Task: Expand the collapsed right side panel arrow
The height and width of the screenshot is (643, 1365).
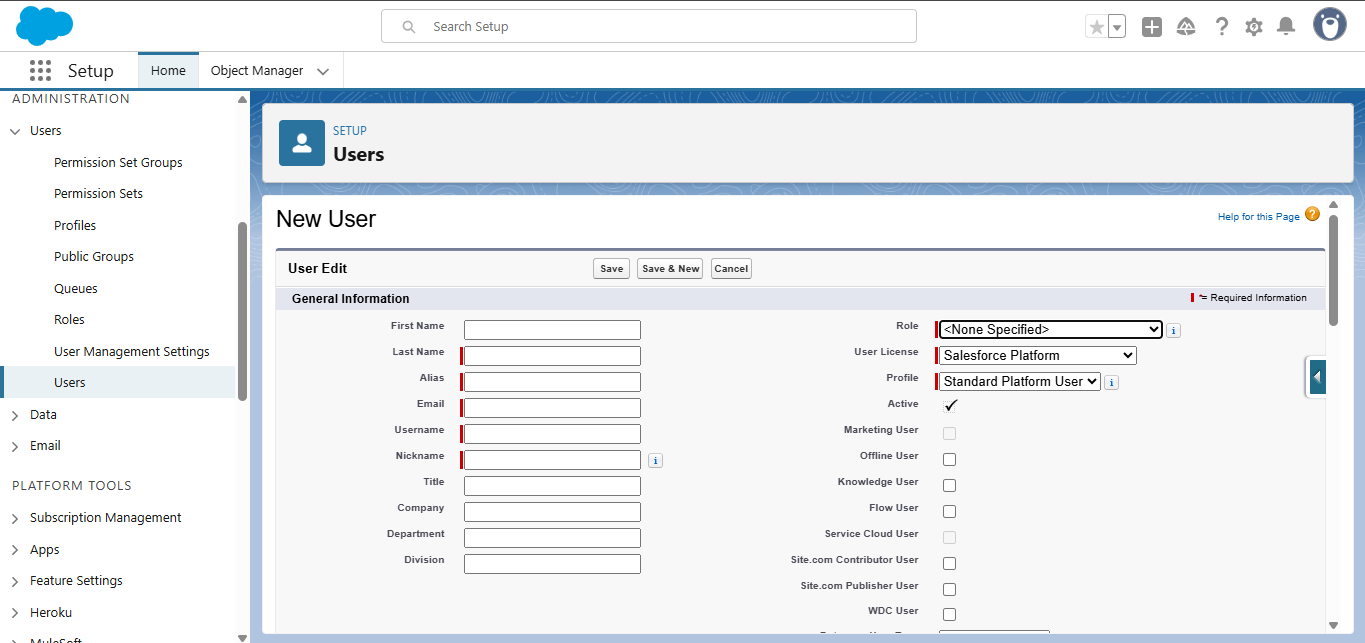Action: pyautogui.click(x=1317, y=377)
